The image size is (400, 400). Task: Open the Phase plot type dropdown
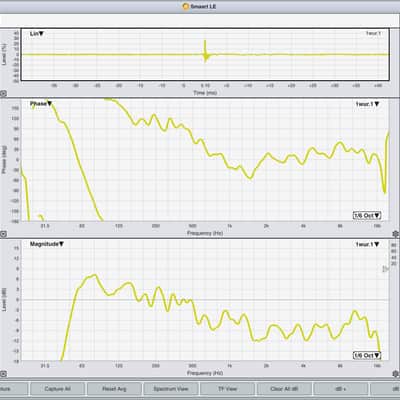tap(41, 104)
